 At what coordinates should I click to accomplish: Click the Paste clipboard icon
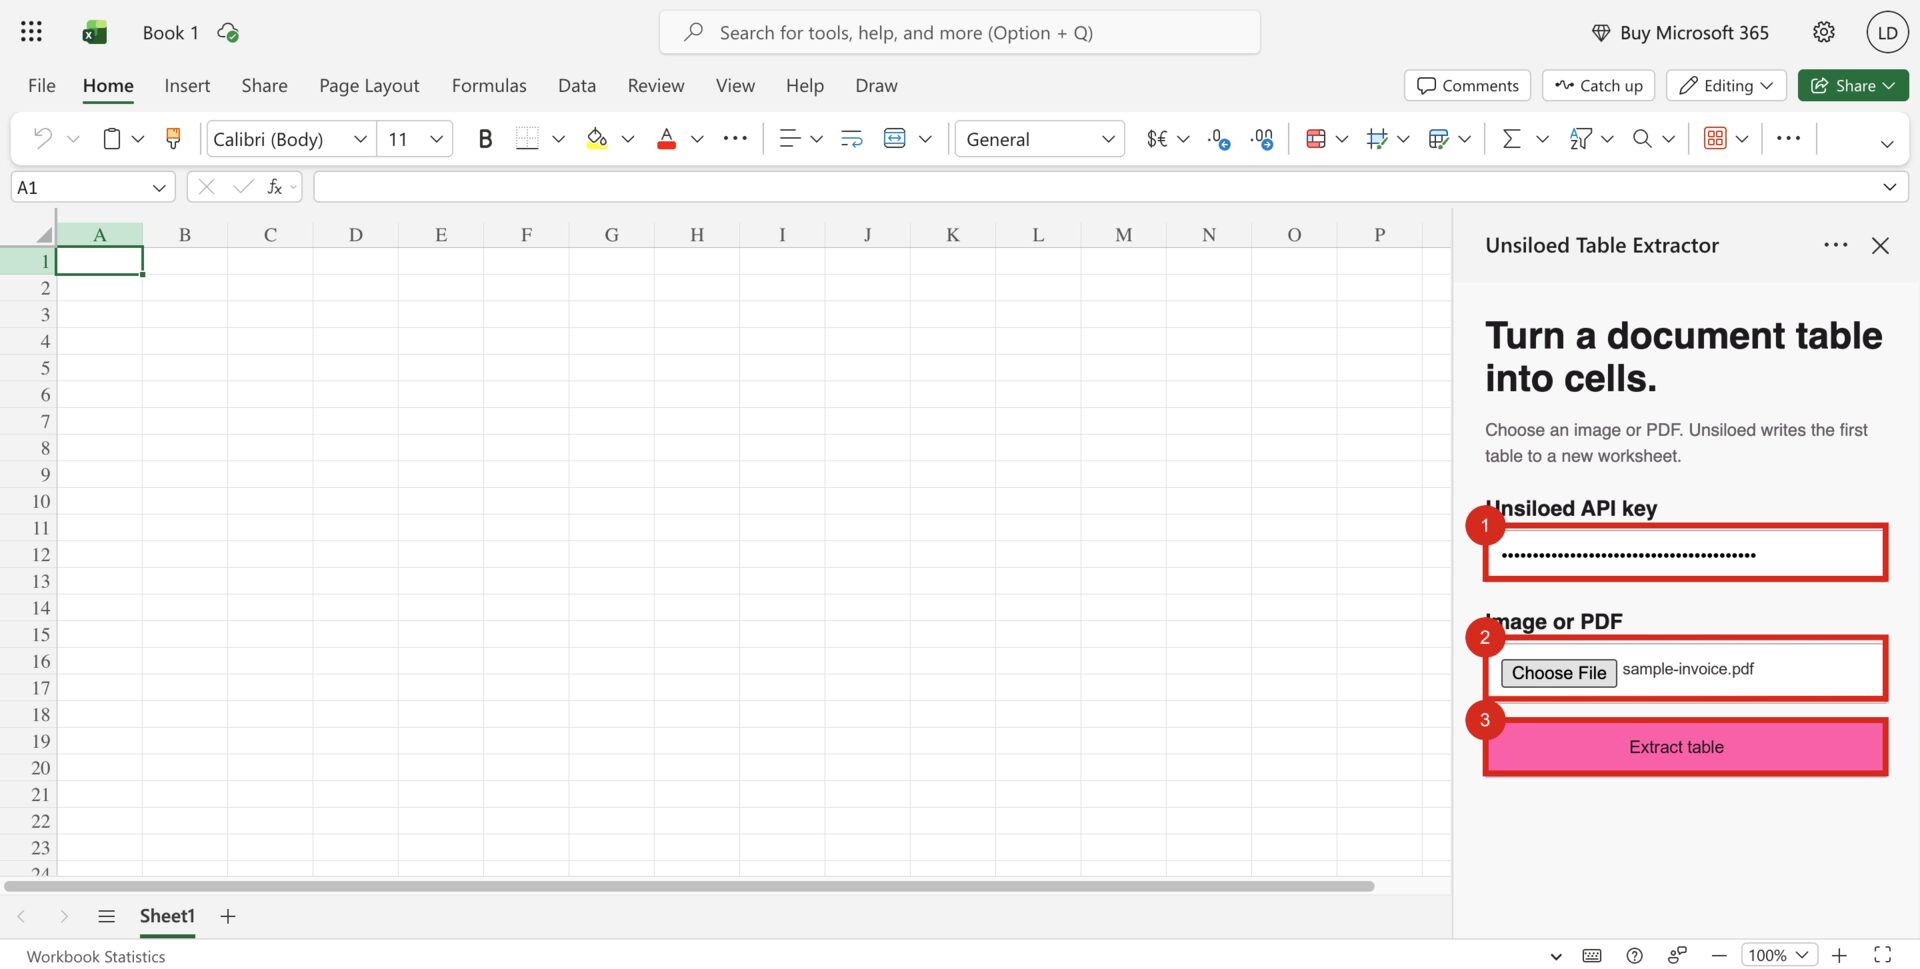112,138
